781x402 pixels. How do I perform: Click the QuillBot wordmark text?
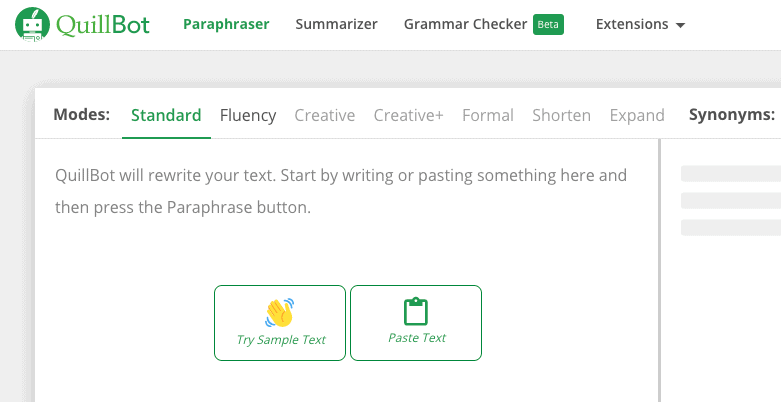click(x=103, y=25)
